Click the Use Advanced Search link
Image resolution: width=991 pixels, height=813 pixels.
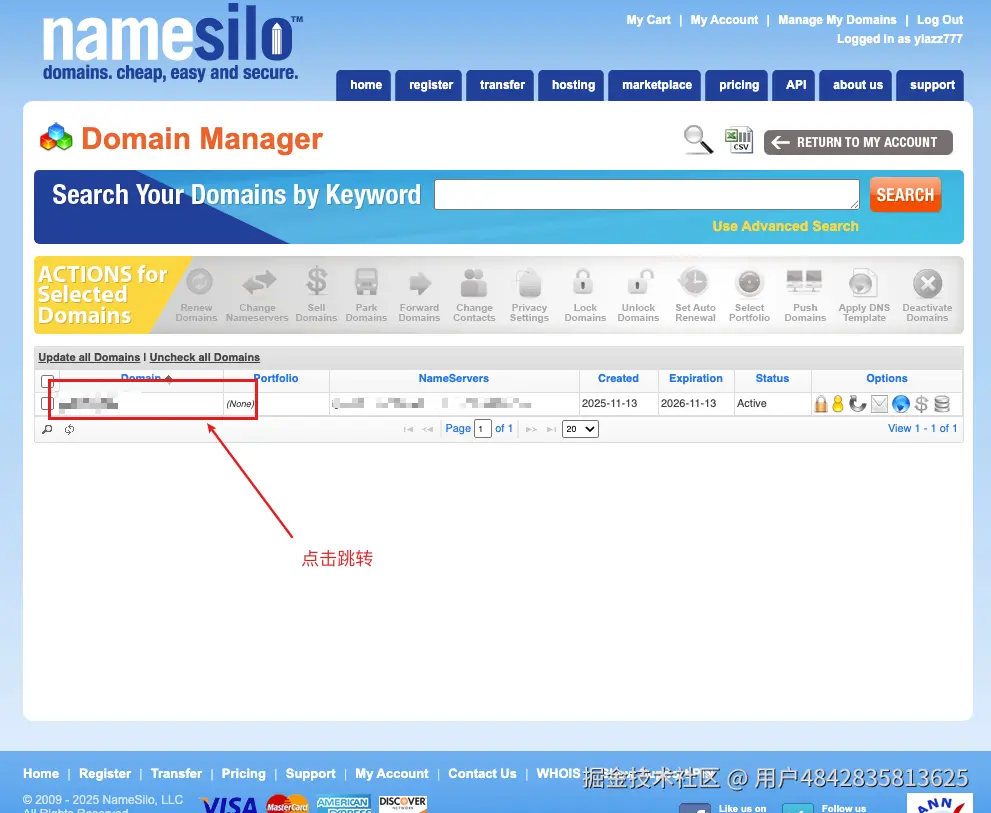(x=785, y=226)
